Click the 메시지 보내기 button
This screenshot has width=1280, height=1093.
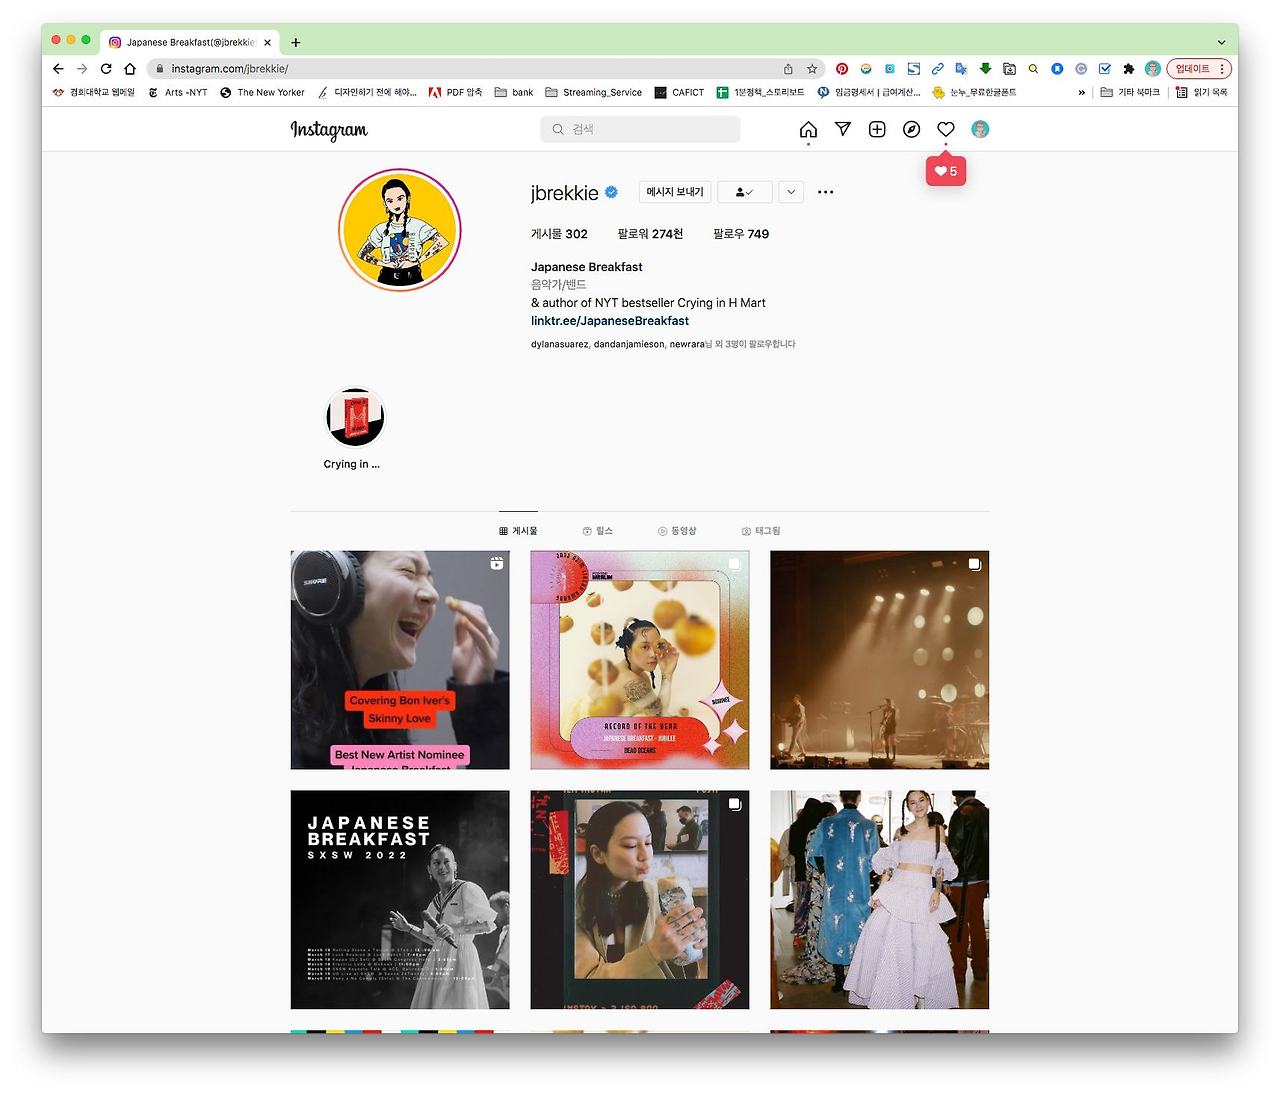[x=675, y=192]
